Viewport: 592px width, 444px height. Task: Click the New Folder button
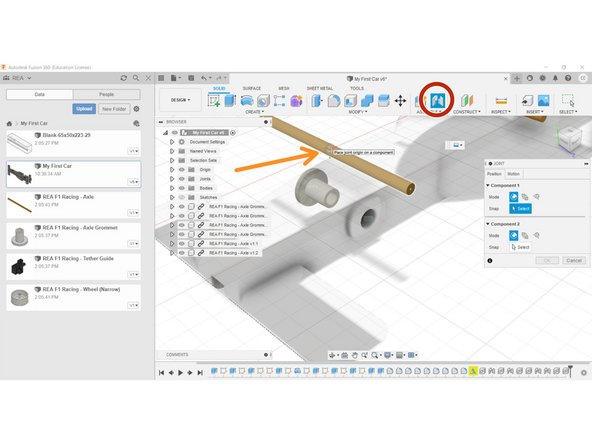114,109
